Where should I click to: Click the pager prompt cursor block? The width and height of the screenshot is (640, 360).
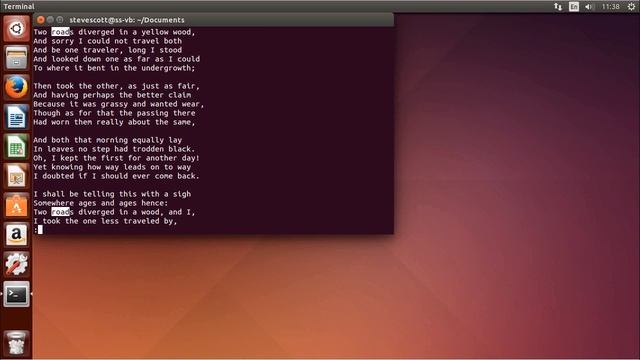point(40,230)
